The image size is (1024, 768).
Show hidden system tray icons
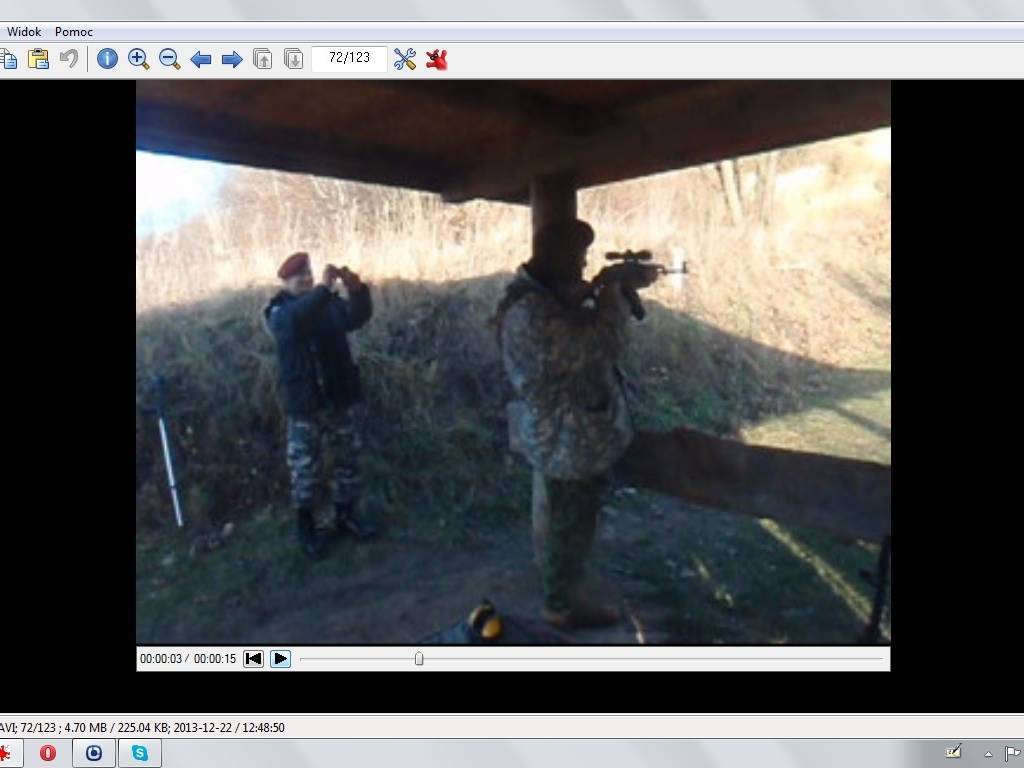click(989, 754)
